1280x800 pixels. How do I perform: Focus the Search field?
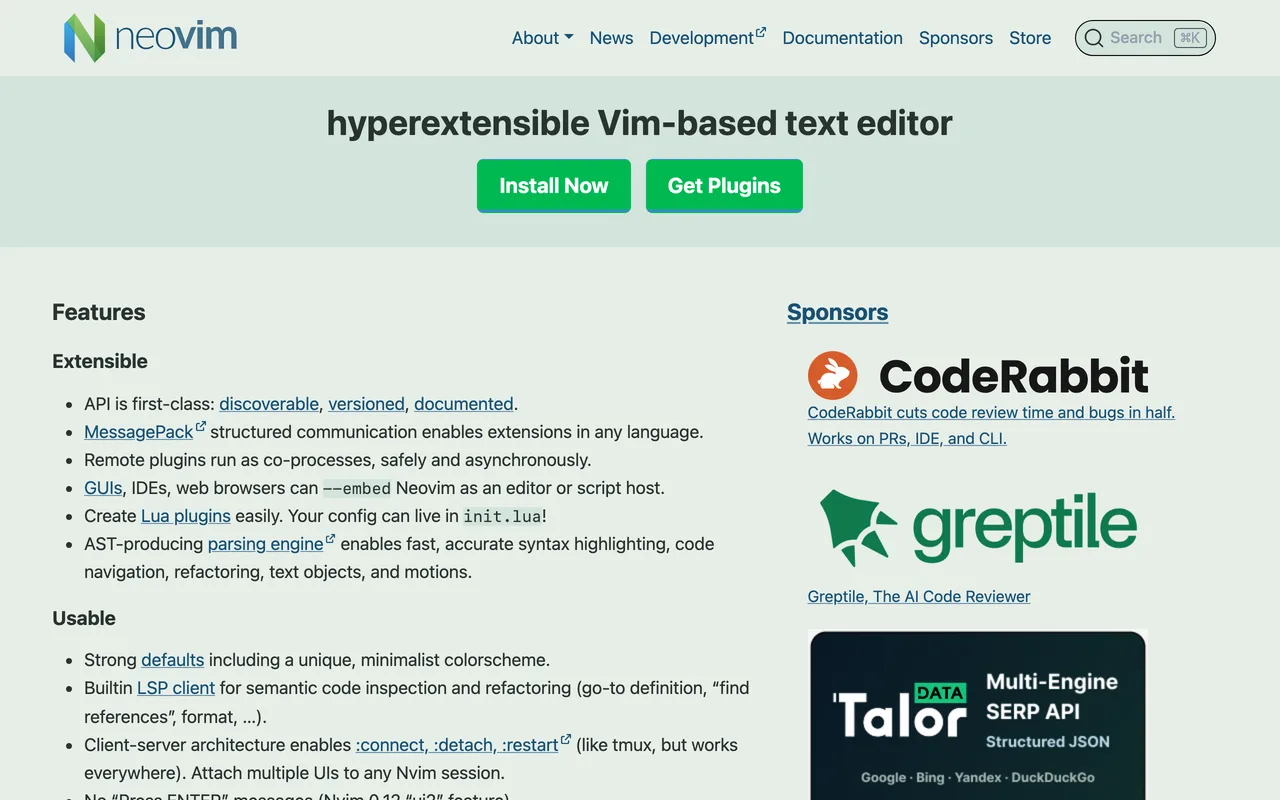(1145, 38)
